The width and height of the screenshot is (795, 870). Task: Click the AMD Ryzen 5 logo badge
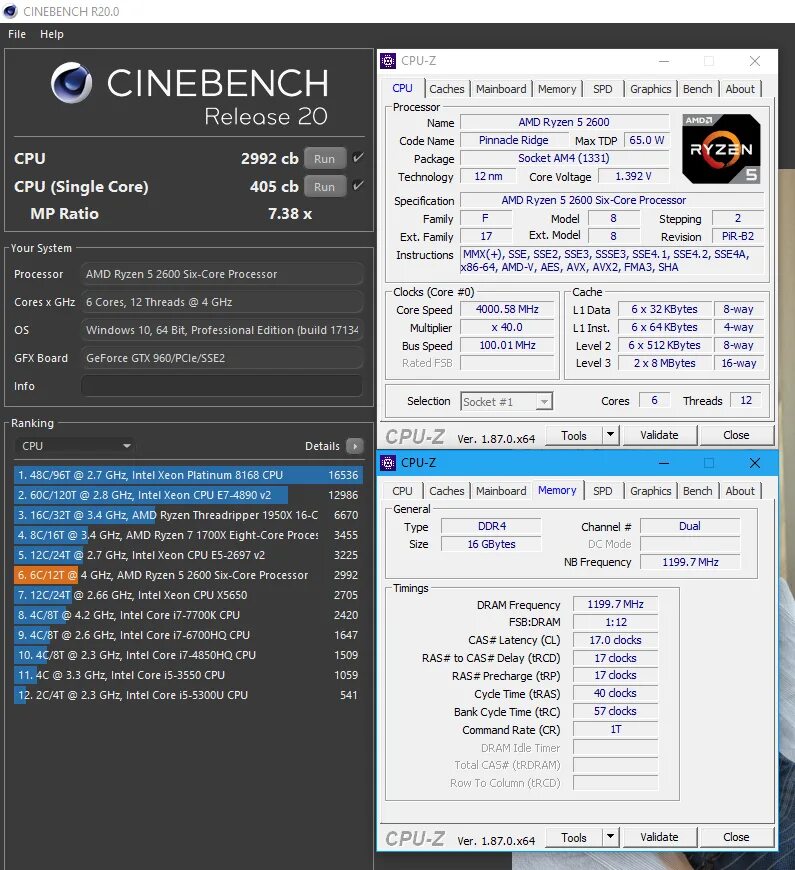[x=721, y=149]
